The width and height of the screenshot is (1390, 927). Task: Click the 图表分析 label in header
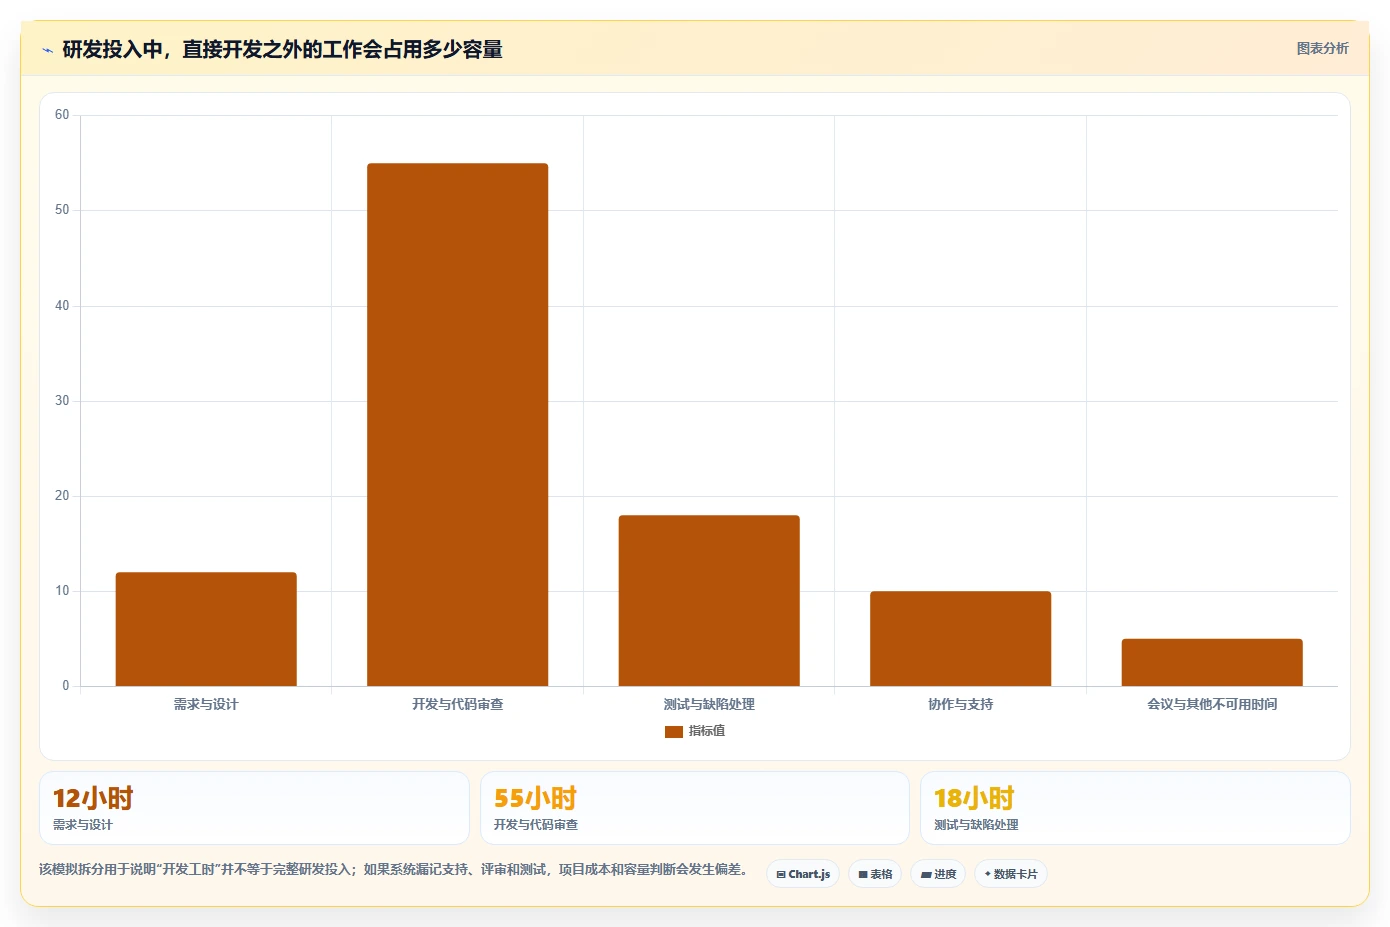point(1322,48)
